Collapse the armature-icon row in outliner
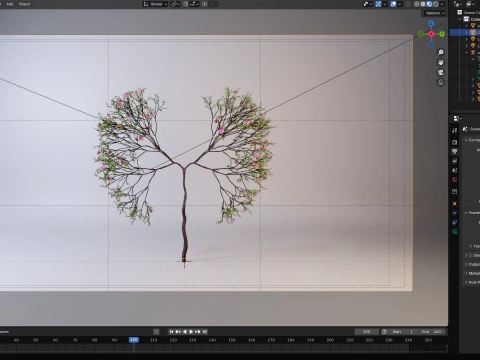This screenshot has height=360, width=480. tap(467, 52)
